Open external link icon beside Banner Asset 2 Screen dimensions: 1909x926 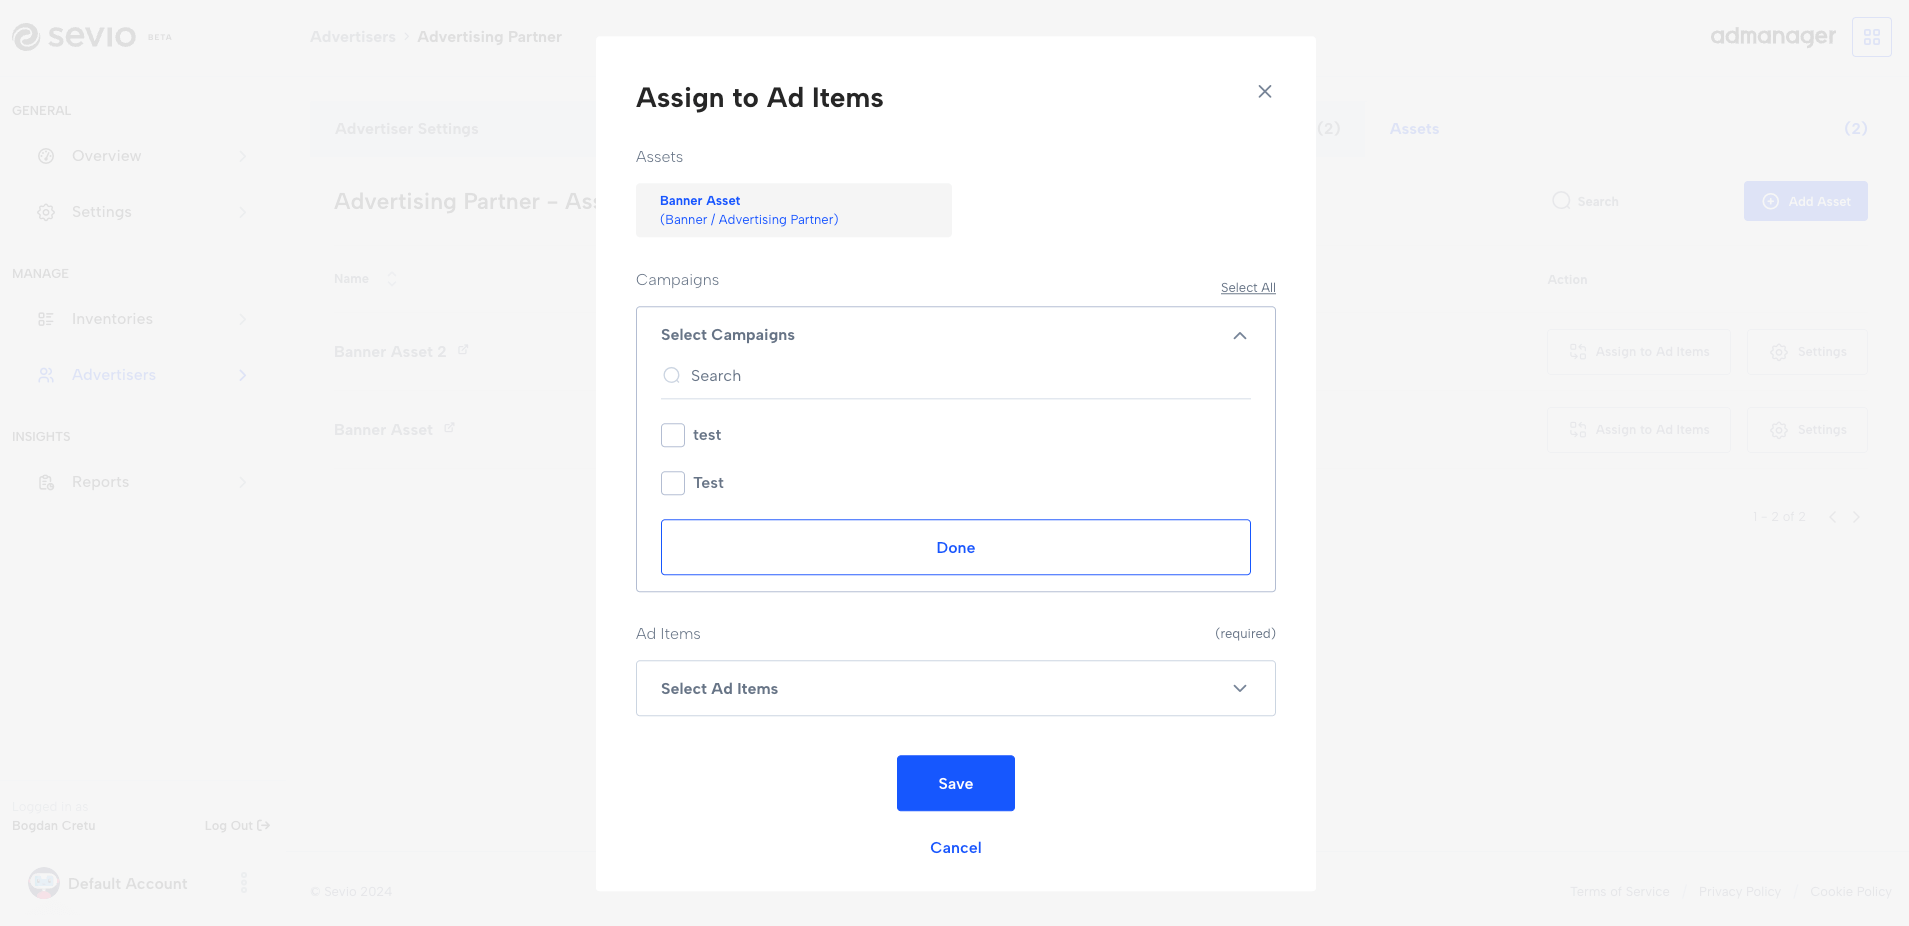[x=463, y=350]
